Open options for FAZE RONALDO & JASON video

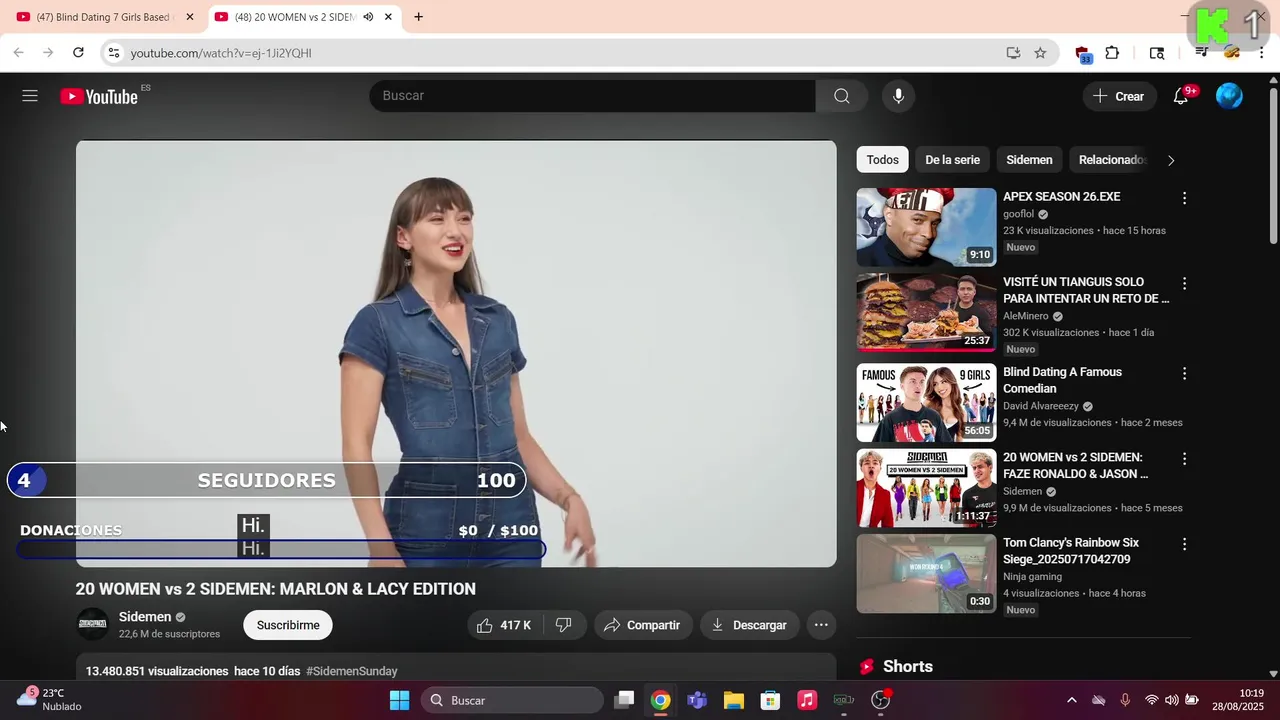[x=1184, y=459]
